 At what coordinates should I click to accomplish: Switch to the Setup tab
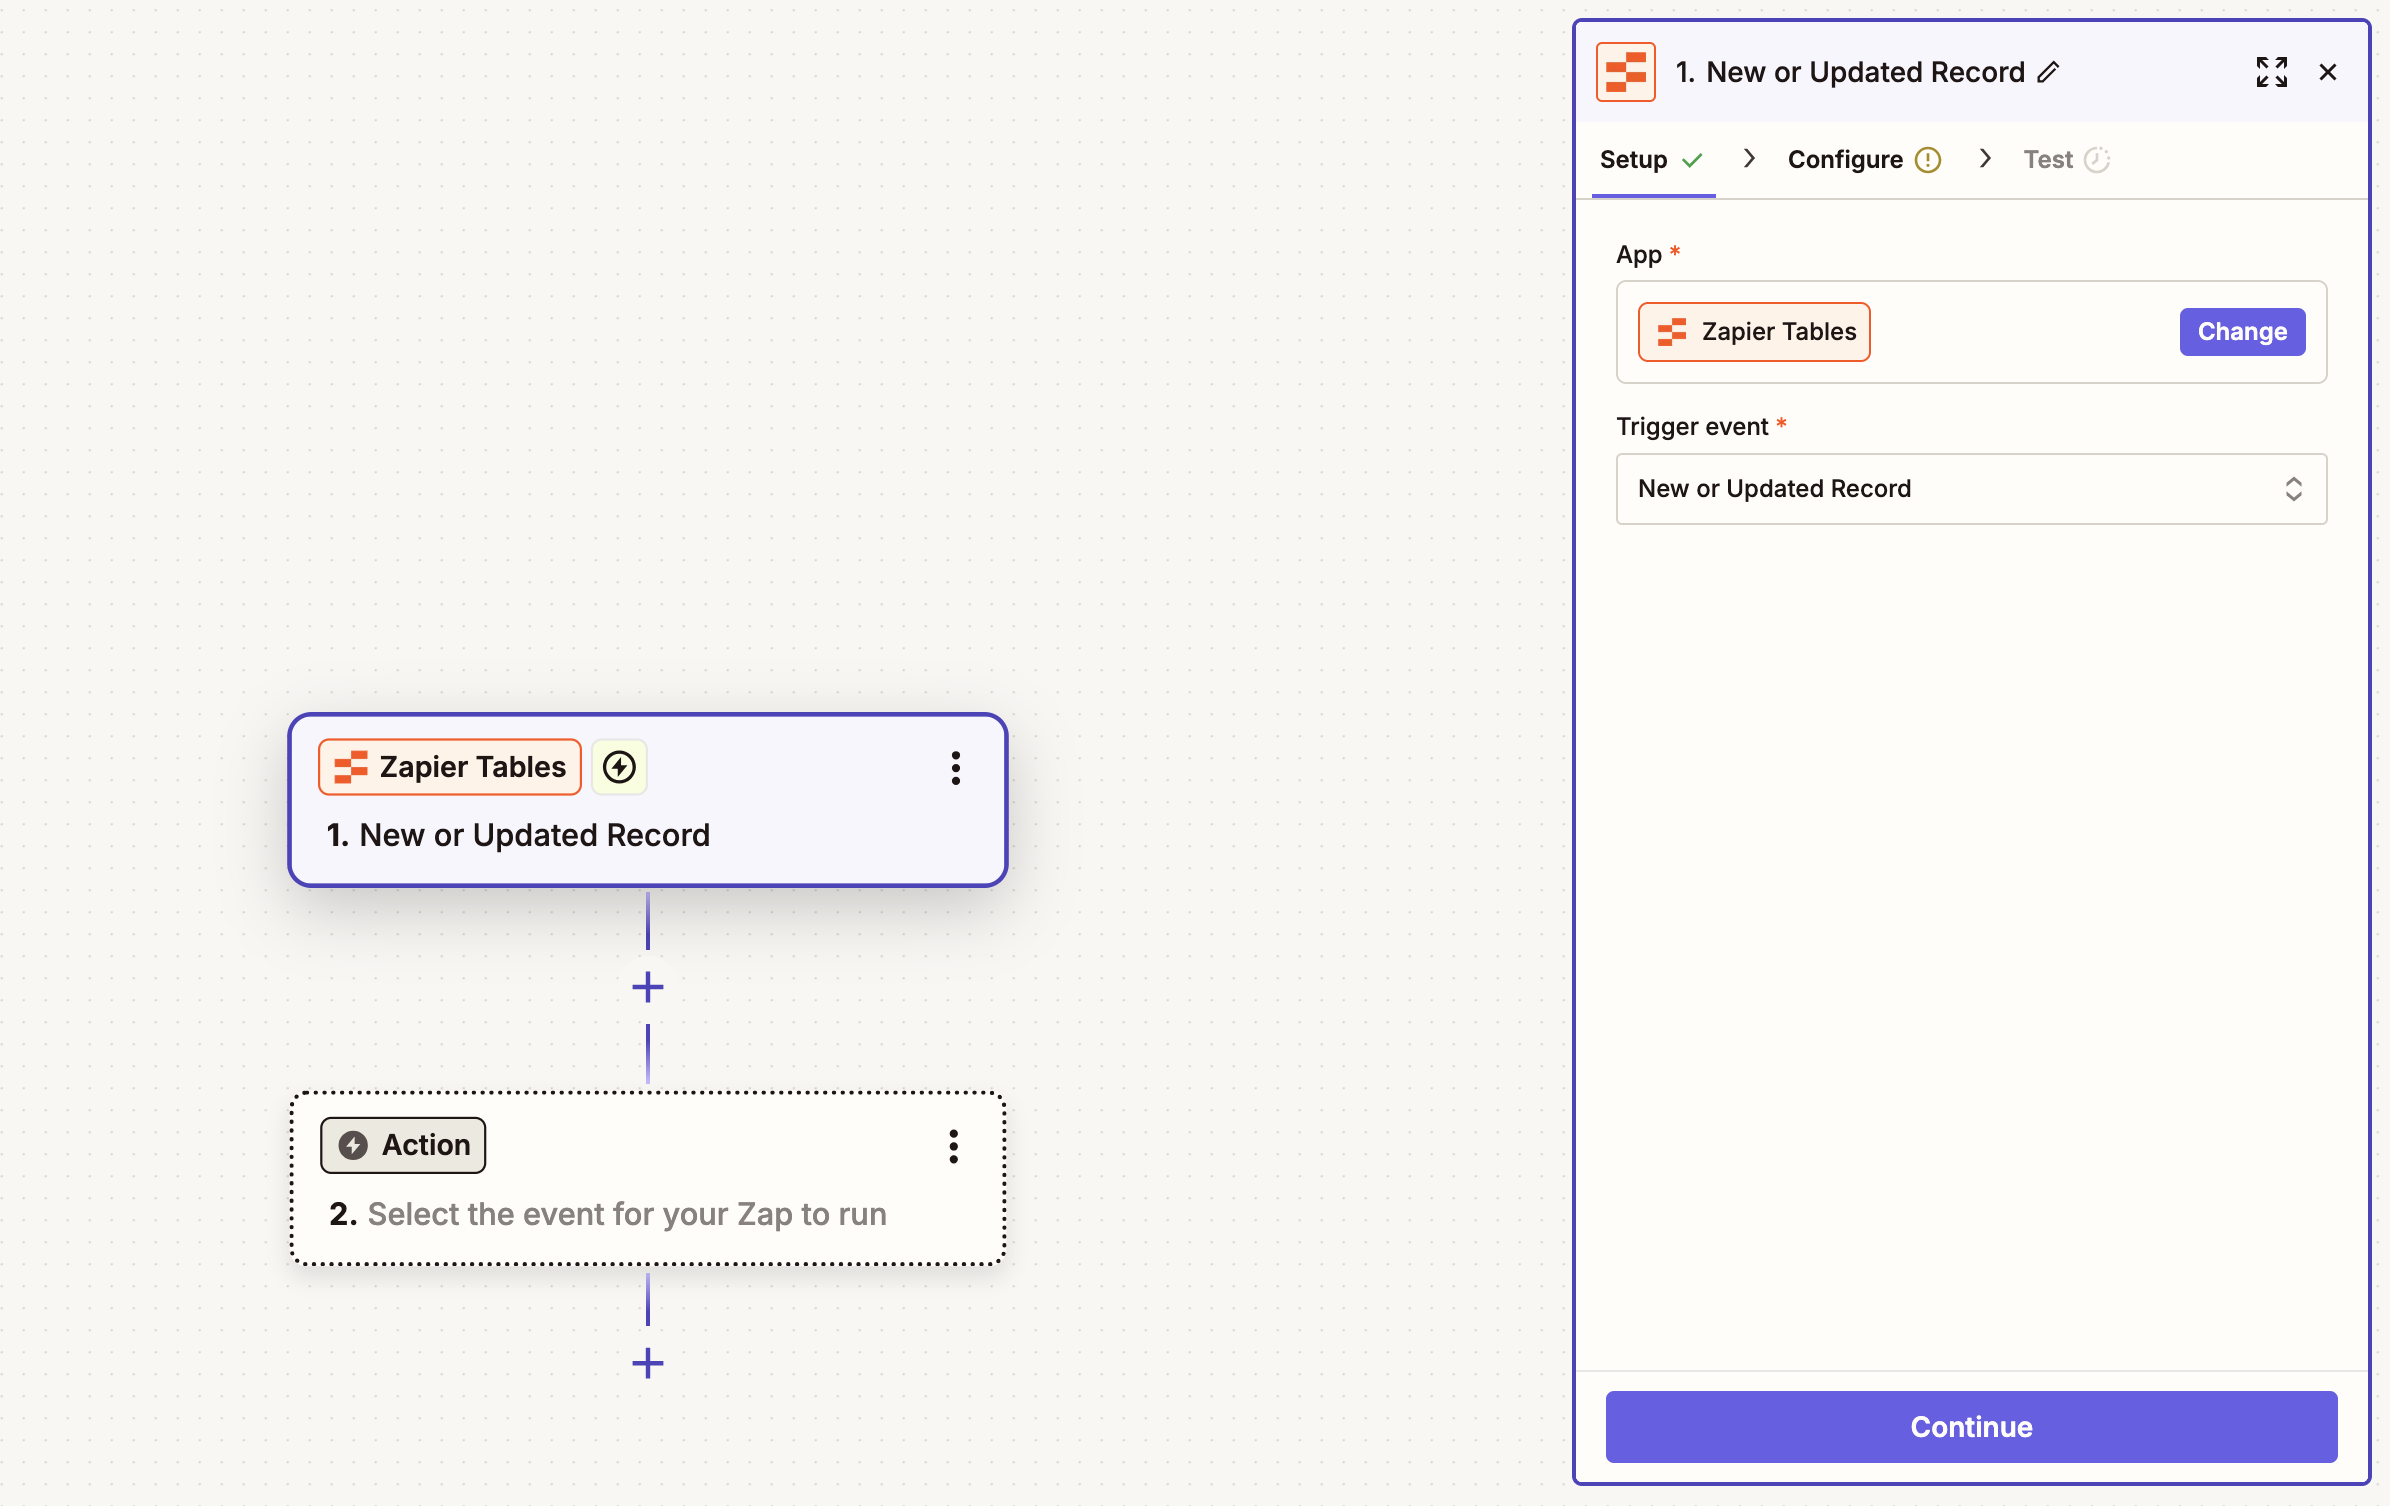1652,160
